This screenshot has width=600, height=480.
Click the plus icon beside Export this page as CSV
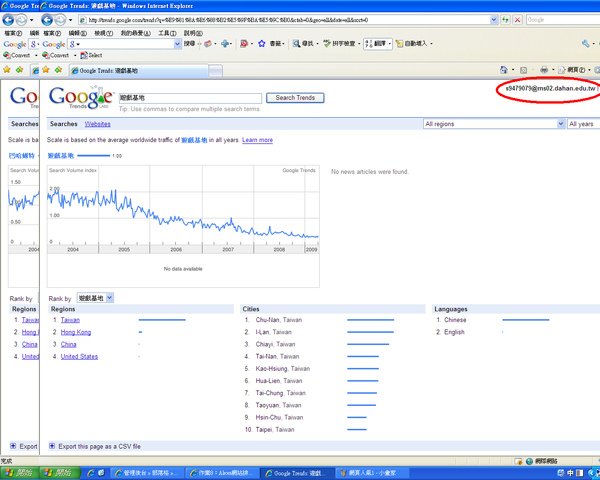coord(52,446)
